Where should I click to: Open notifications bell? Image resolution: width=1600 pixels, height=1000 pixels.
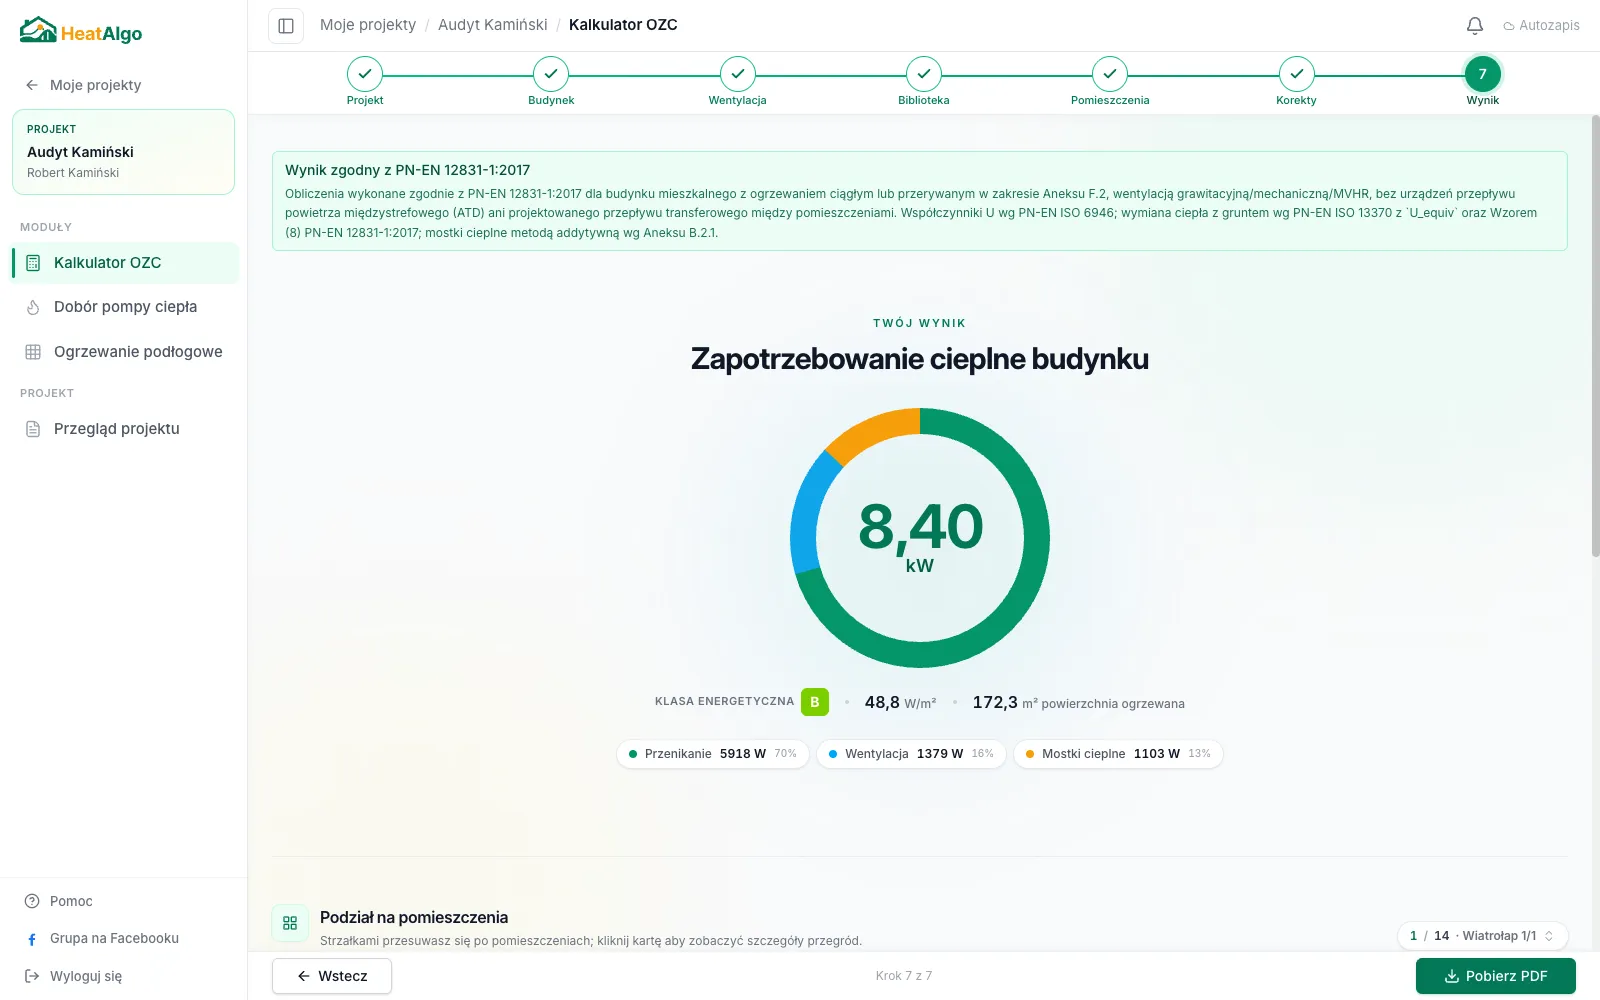pyautogui.click(x=1475, y=26)
